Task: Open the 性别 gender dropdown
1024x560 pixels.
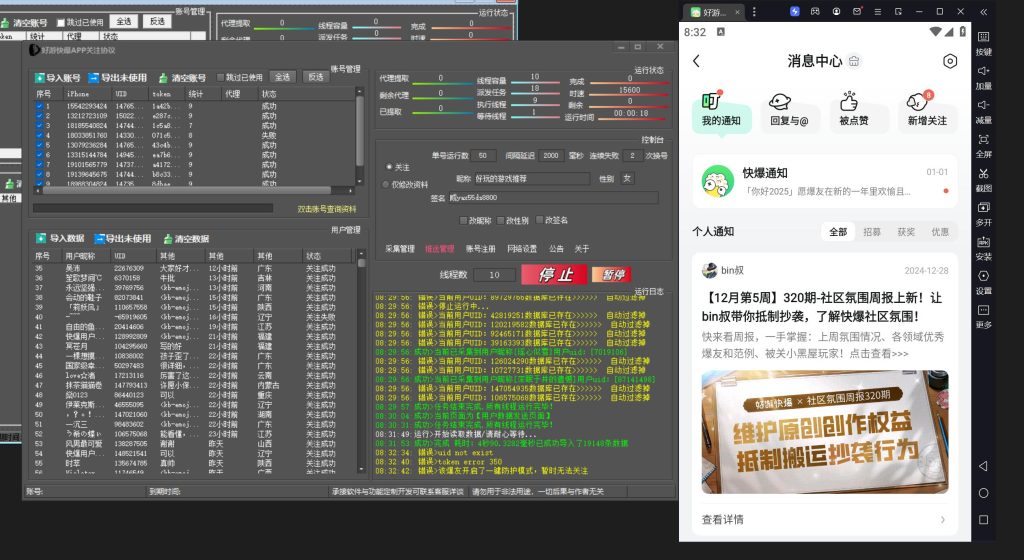Action: (627, 178)
